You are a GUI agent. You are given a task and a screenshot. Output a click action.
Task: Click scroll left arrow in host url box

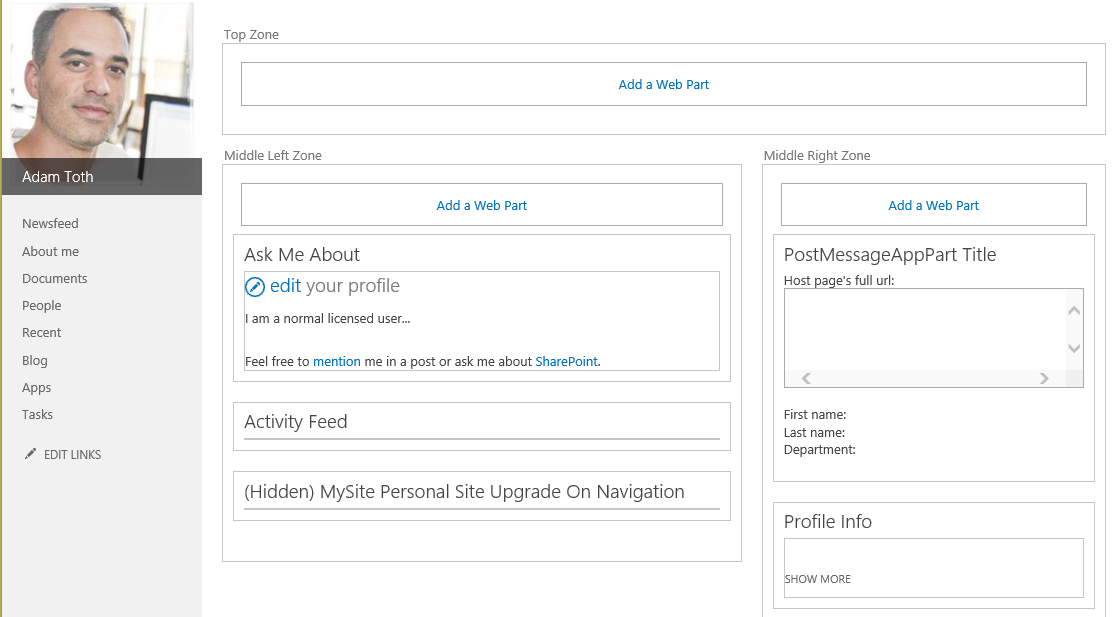pos(806,378)
